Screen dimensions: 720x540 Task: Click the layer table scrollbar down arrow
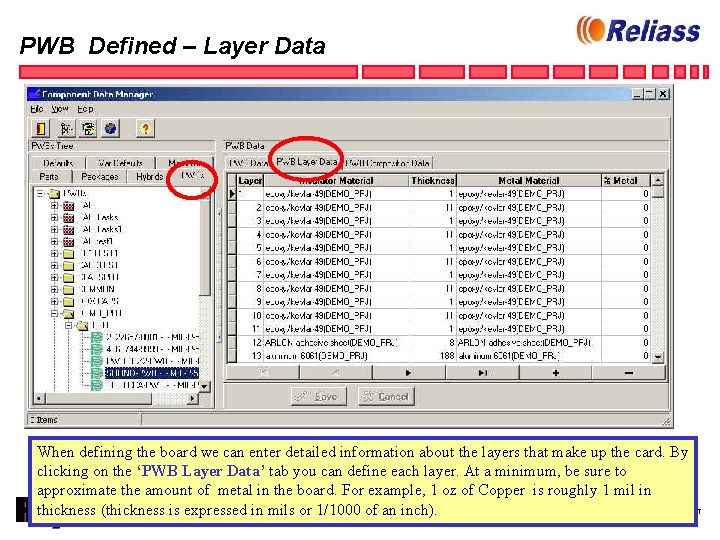(658, 357)
